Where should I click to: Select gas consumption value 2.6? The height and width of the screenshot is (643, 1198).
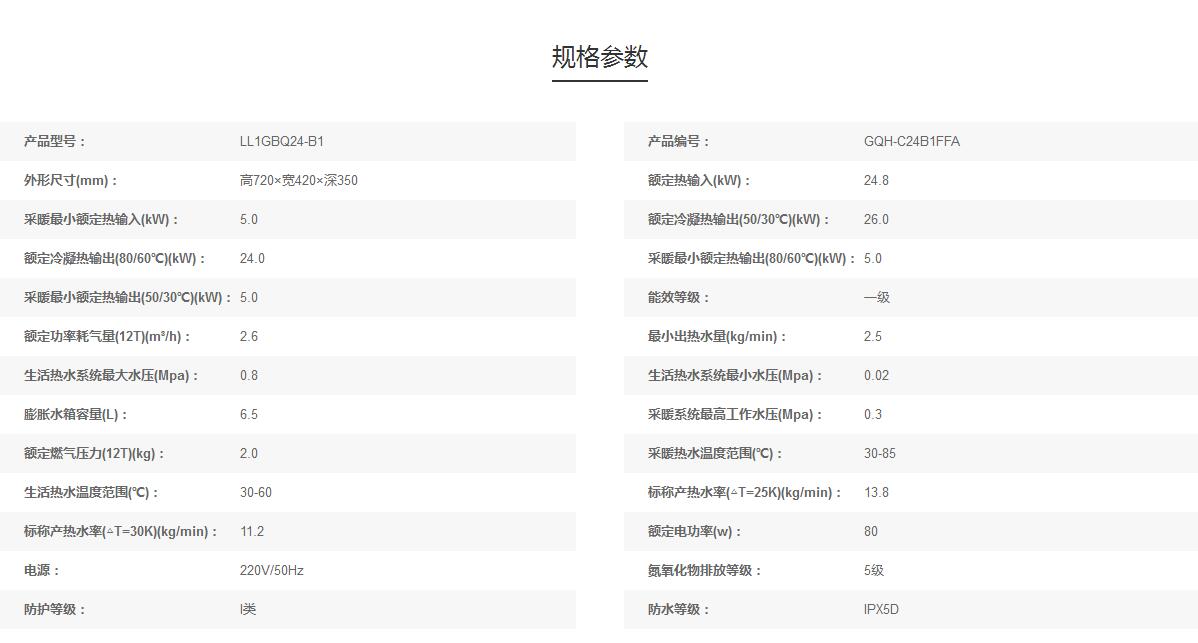tap(249, 336)
